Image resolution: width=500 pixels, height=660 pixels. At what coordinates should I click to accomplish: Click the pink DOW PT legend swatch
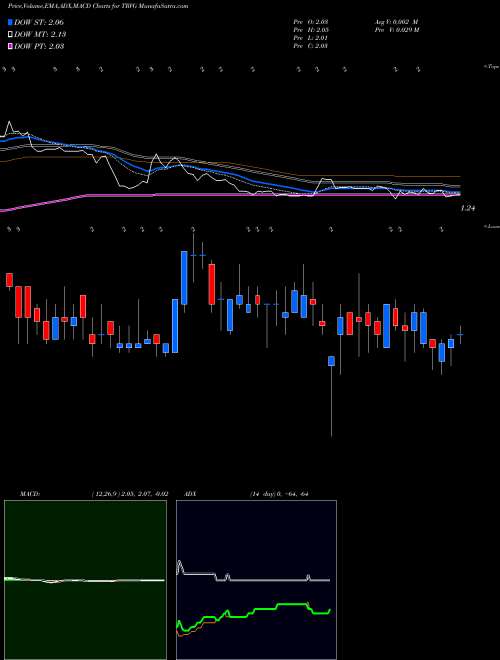pyautogui.click(x=11, y=46)
